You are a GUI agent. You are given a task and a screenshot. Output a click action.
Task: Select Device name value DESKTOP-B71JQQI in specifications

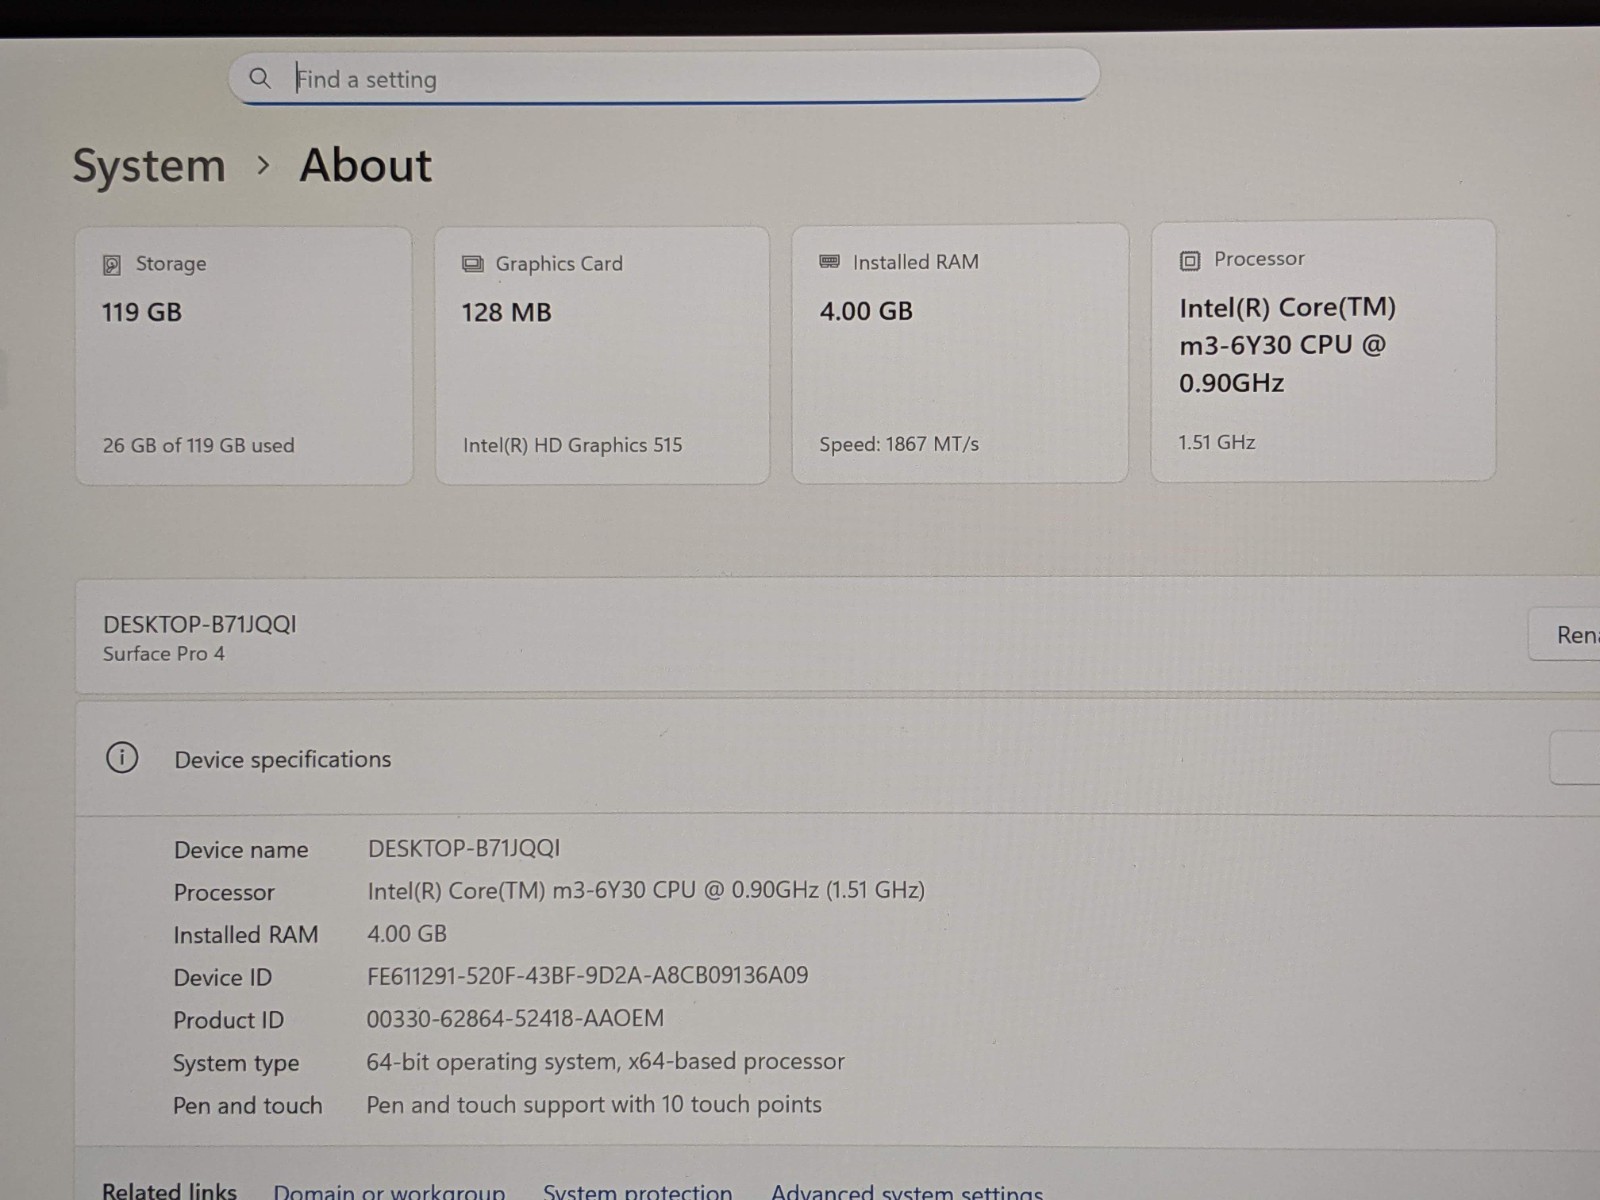pyautogui.click(x=464, y=848)
